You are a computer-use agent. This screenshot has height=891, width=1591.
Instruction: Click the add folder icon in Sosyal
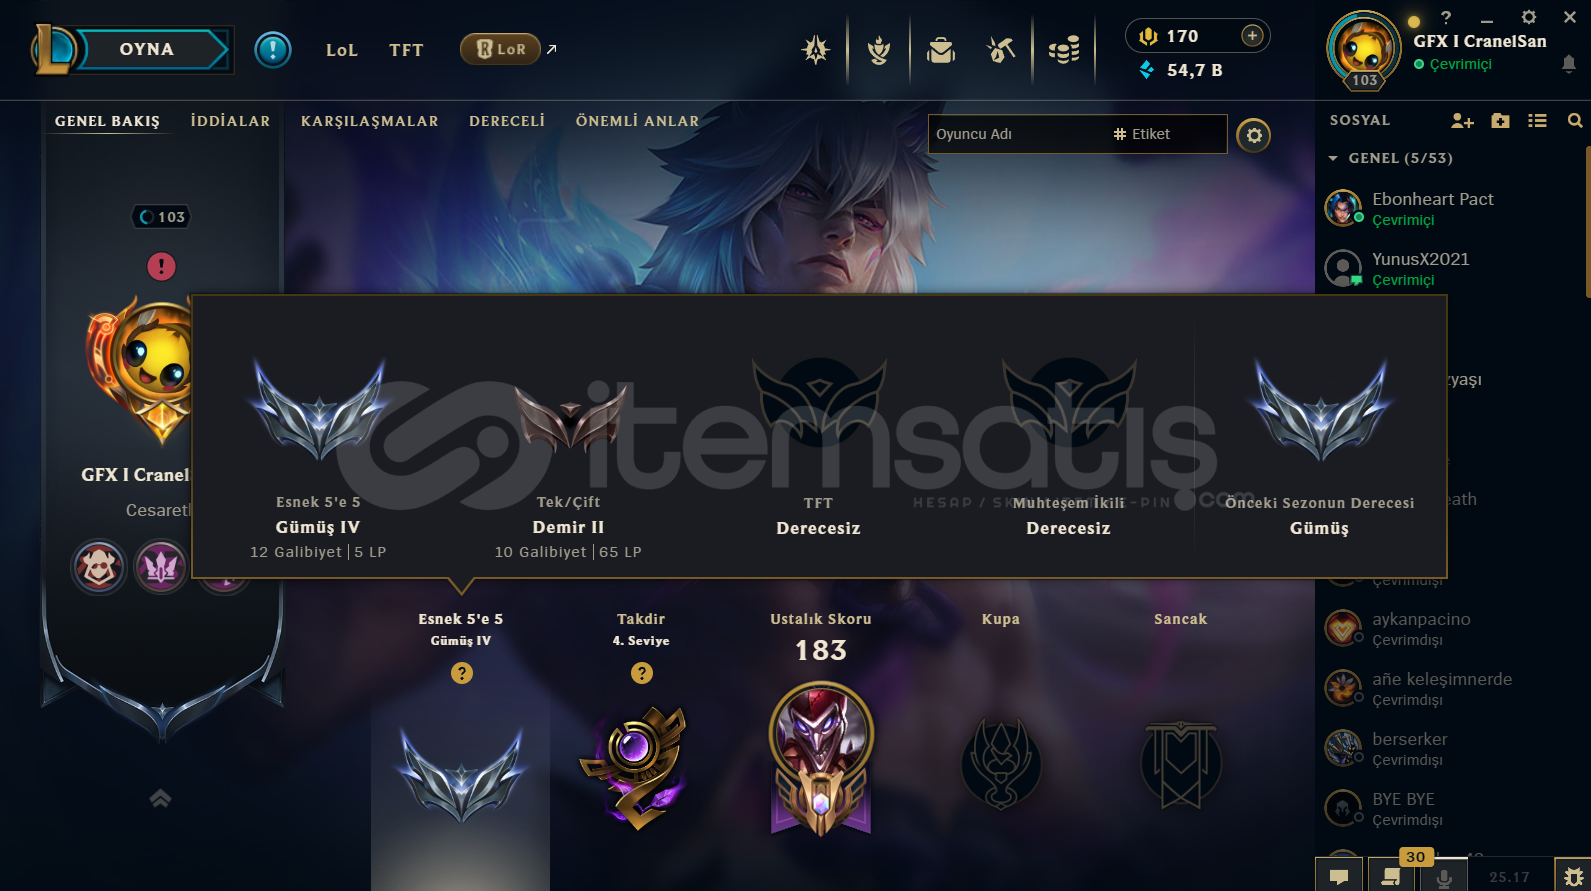click(1500, 121)
